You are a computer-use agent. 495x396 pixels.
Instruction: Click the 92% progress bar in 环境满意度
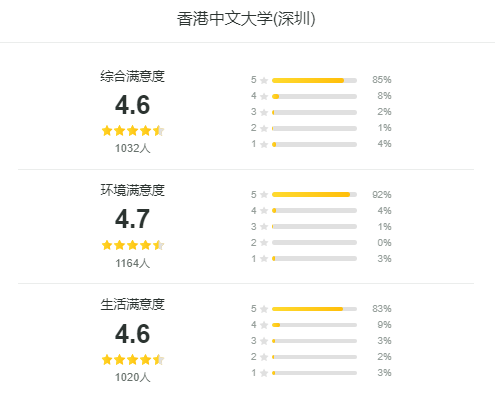click(314, 194)
